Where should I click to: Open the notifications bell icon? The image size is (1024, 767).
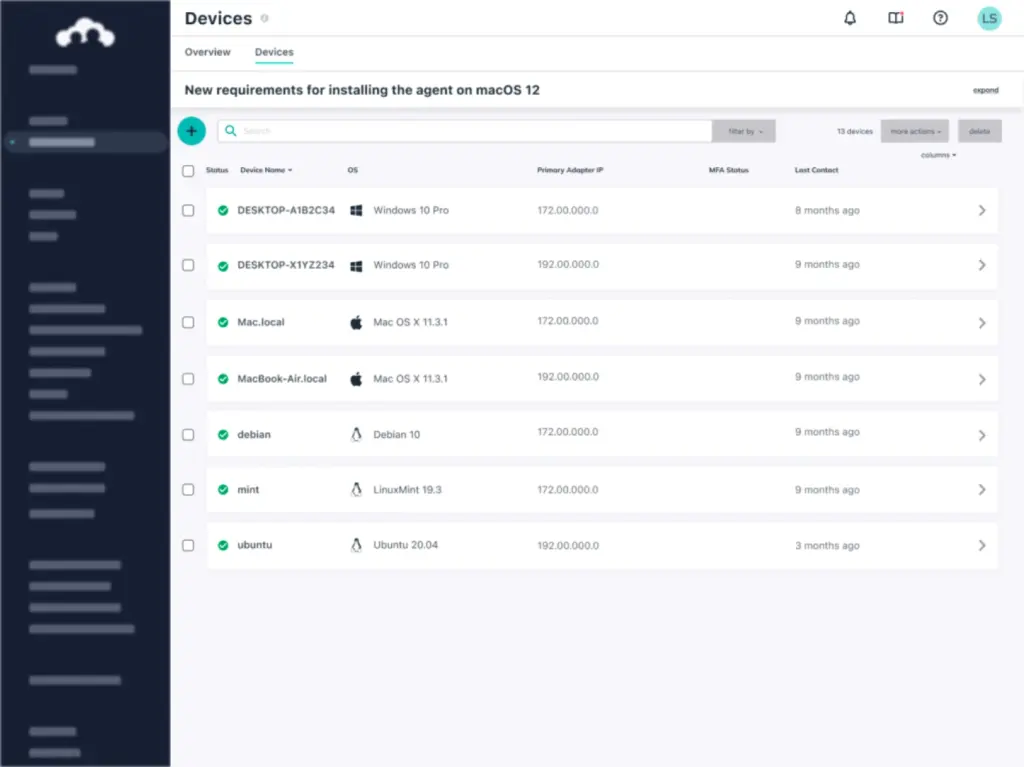coord(850,18)
